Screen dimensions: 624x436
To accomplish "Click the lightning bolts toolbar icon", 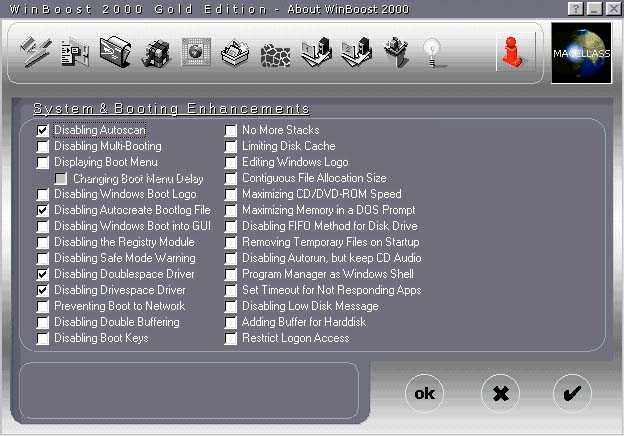I will point(36,52).
